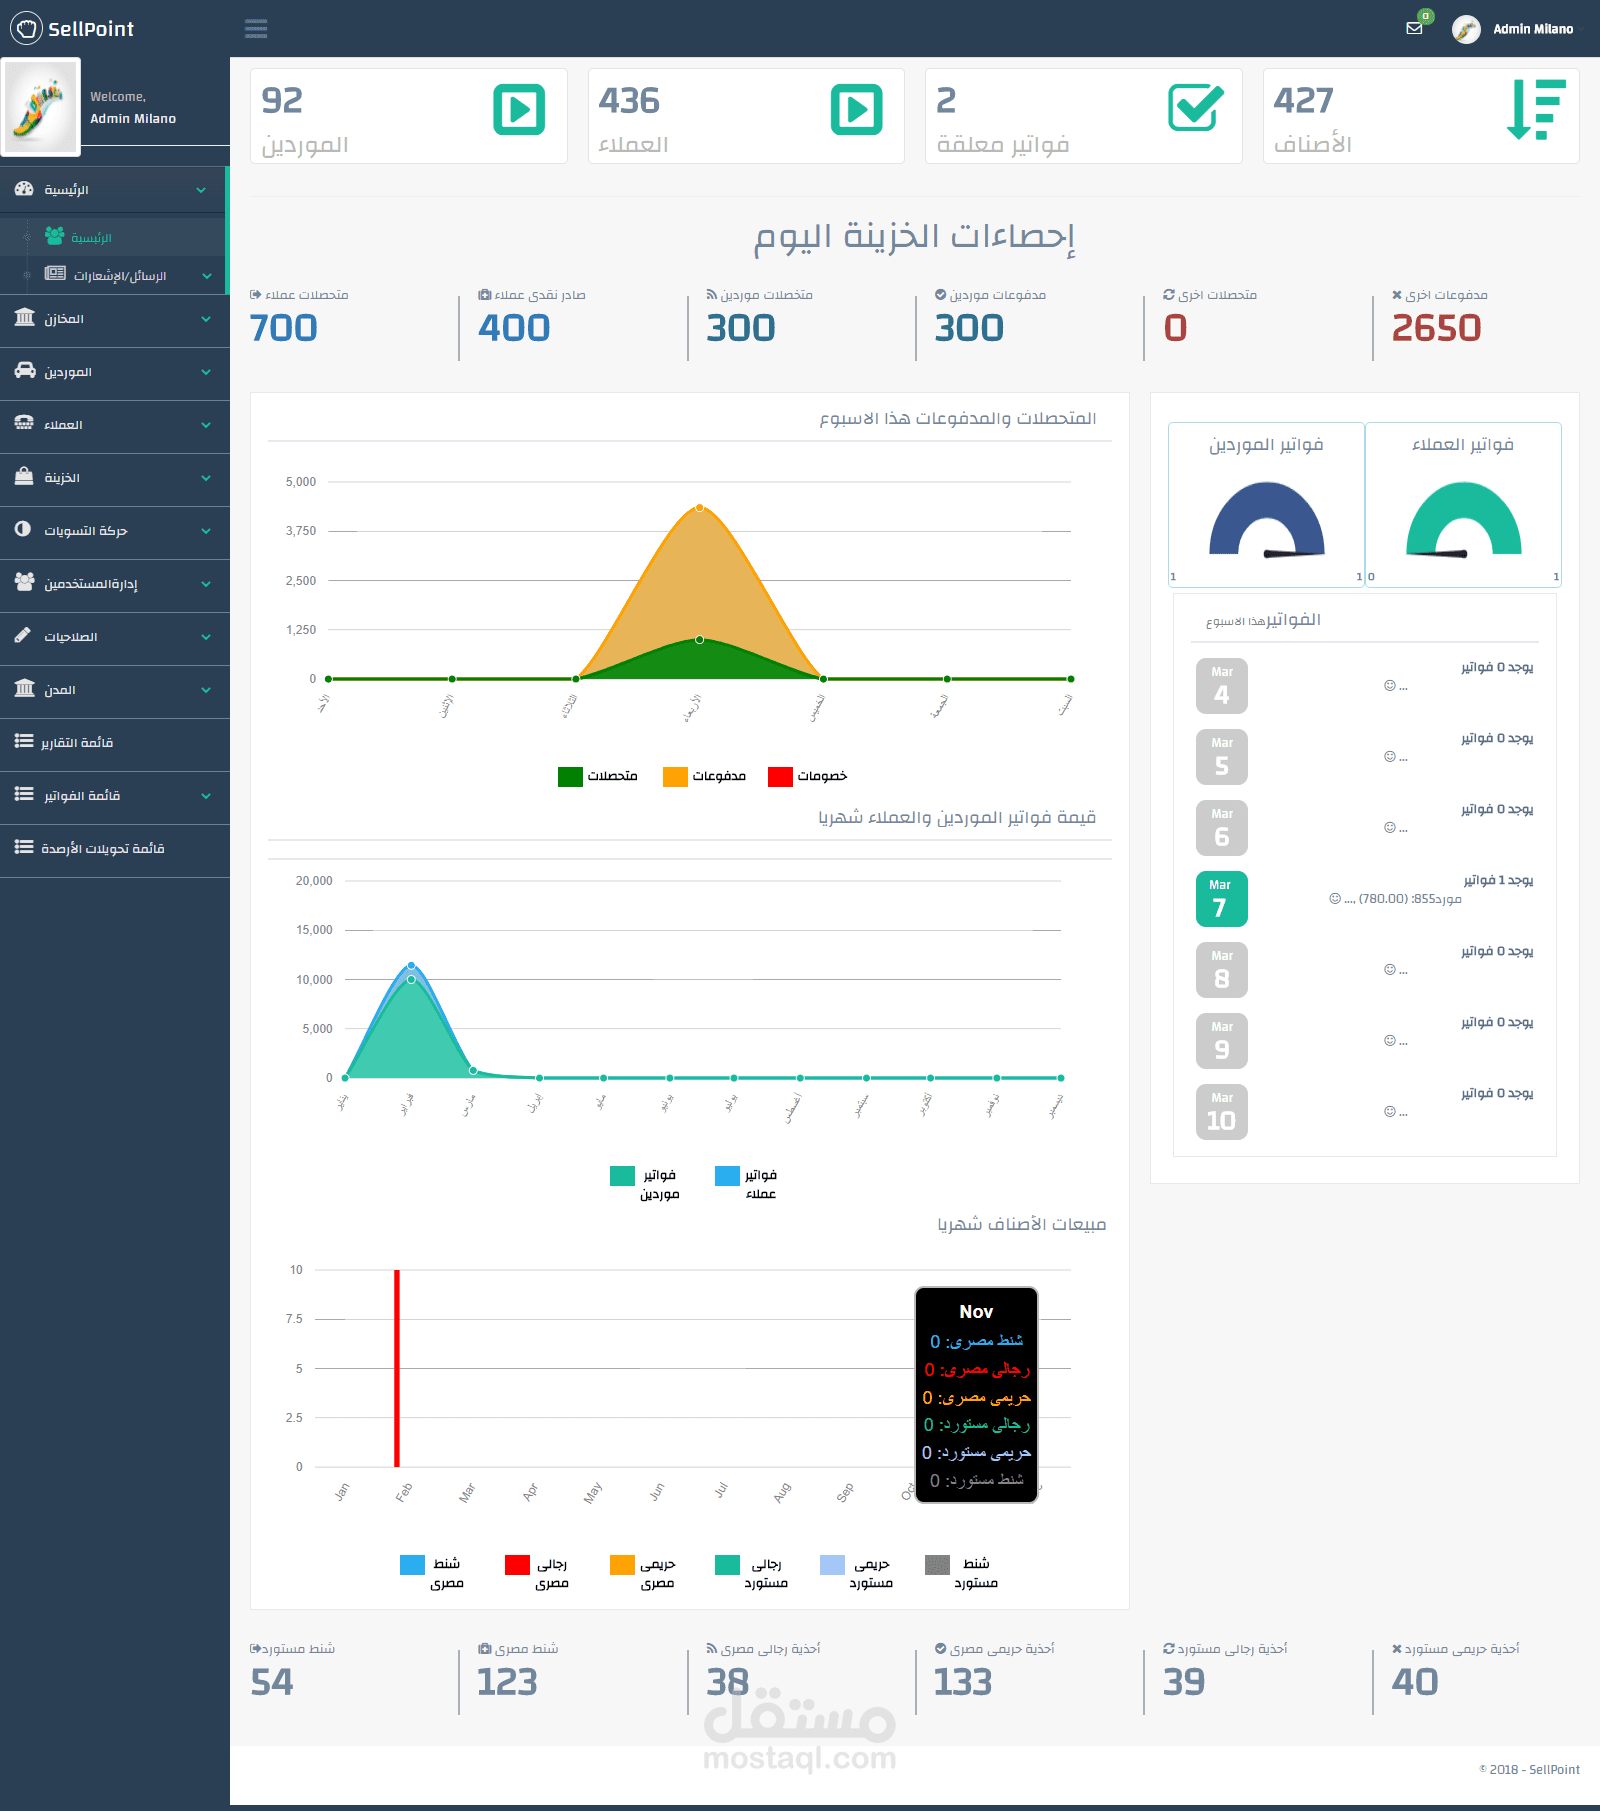Image resolution: width=1600 pixels, height=1811 pixels.
Task: Click the dashboard icon beside الرئيسية
Action: point(24,189)
